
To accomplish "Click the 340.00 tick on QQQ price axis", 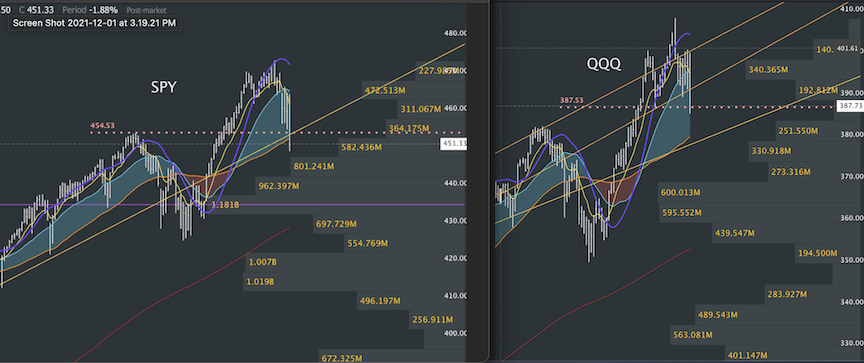I will tap(852, 302).
